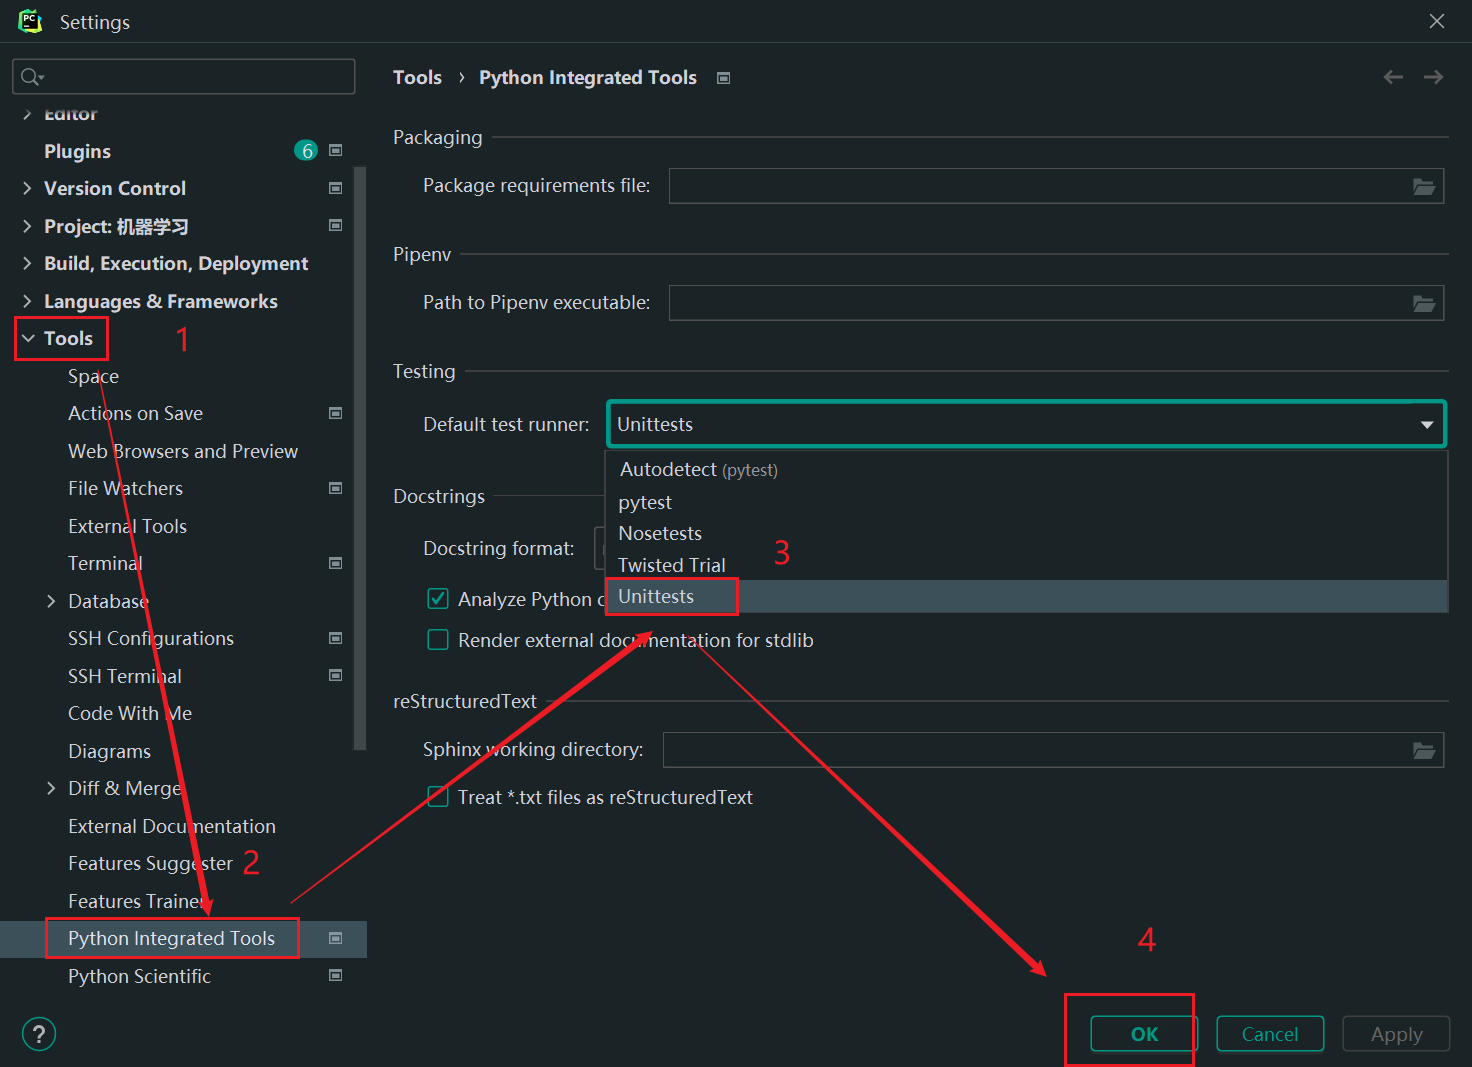The width and height of the screenshot is (1472, 1067).
Task: Select Web Browsers and Preview
Action: (x=183, y=451)
